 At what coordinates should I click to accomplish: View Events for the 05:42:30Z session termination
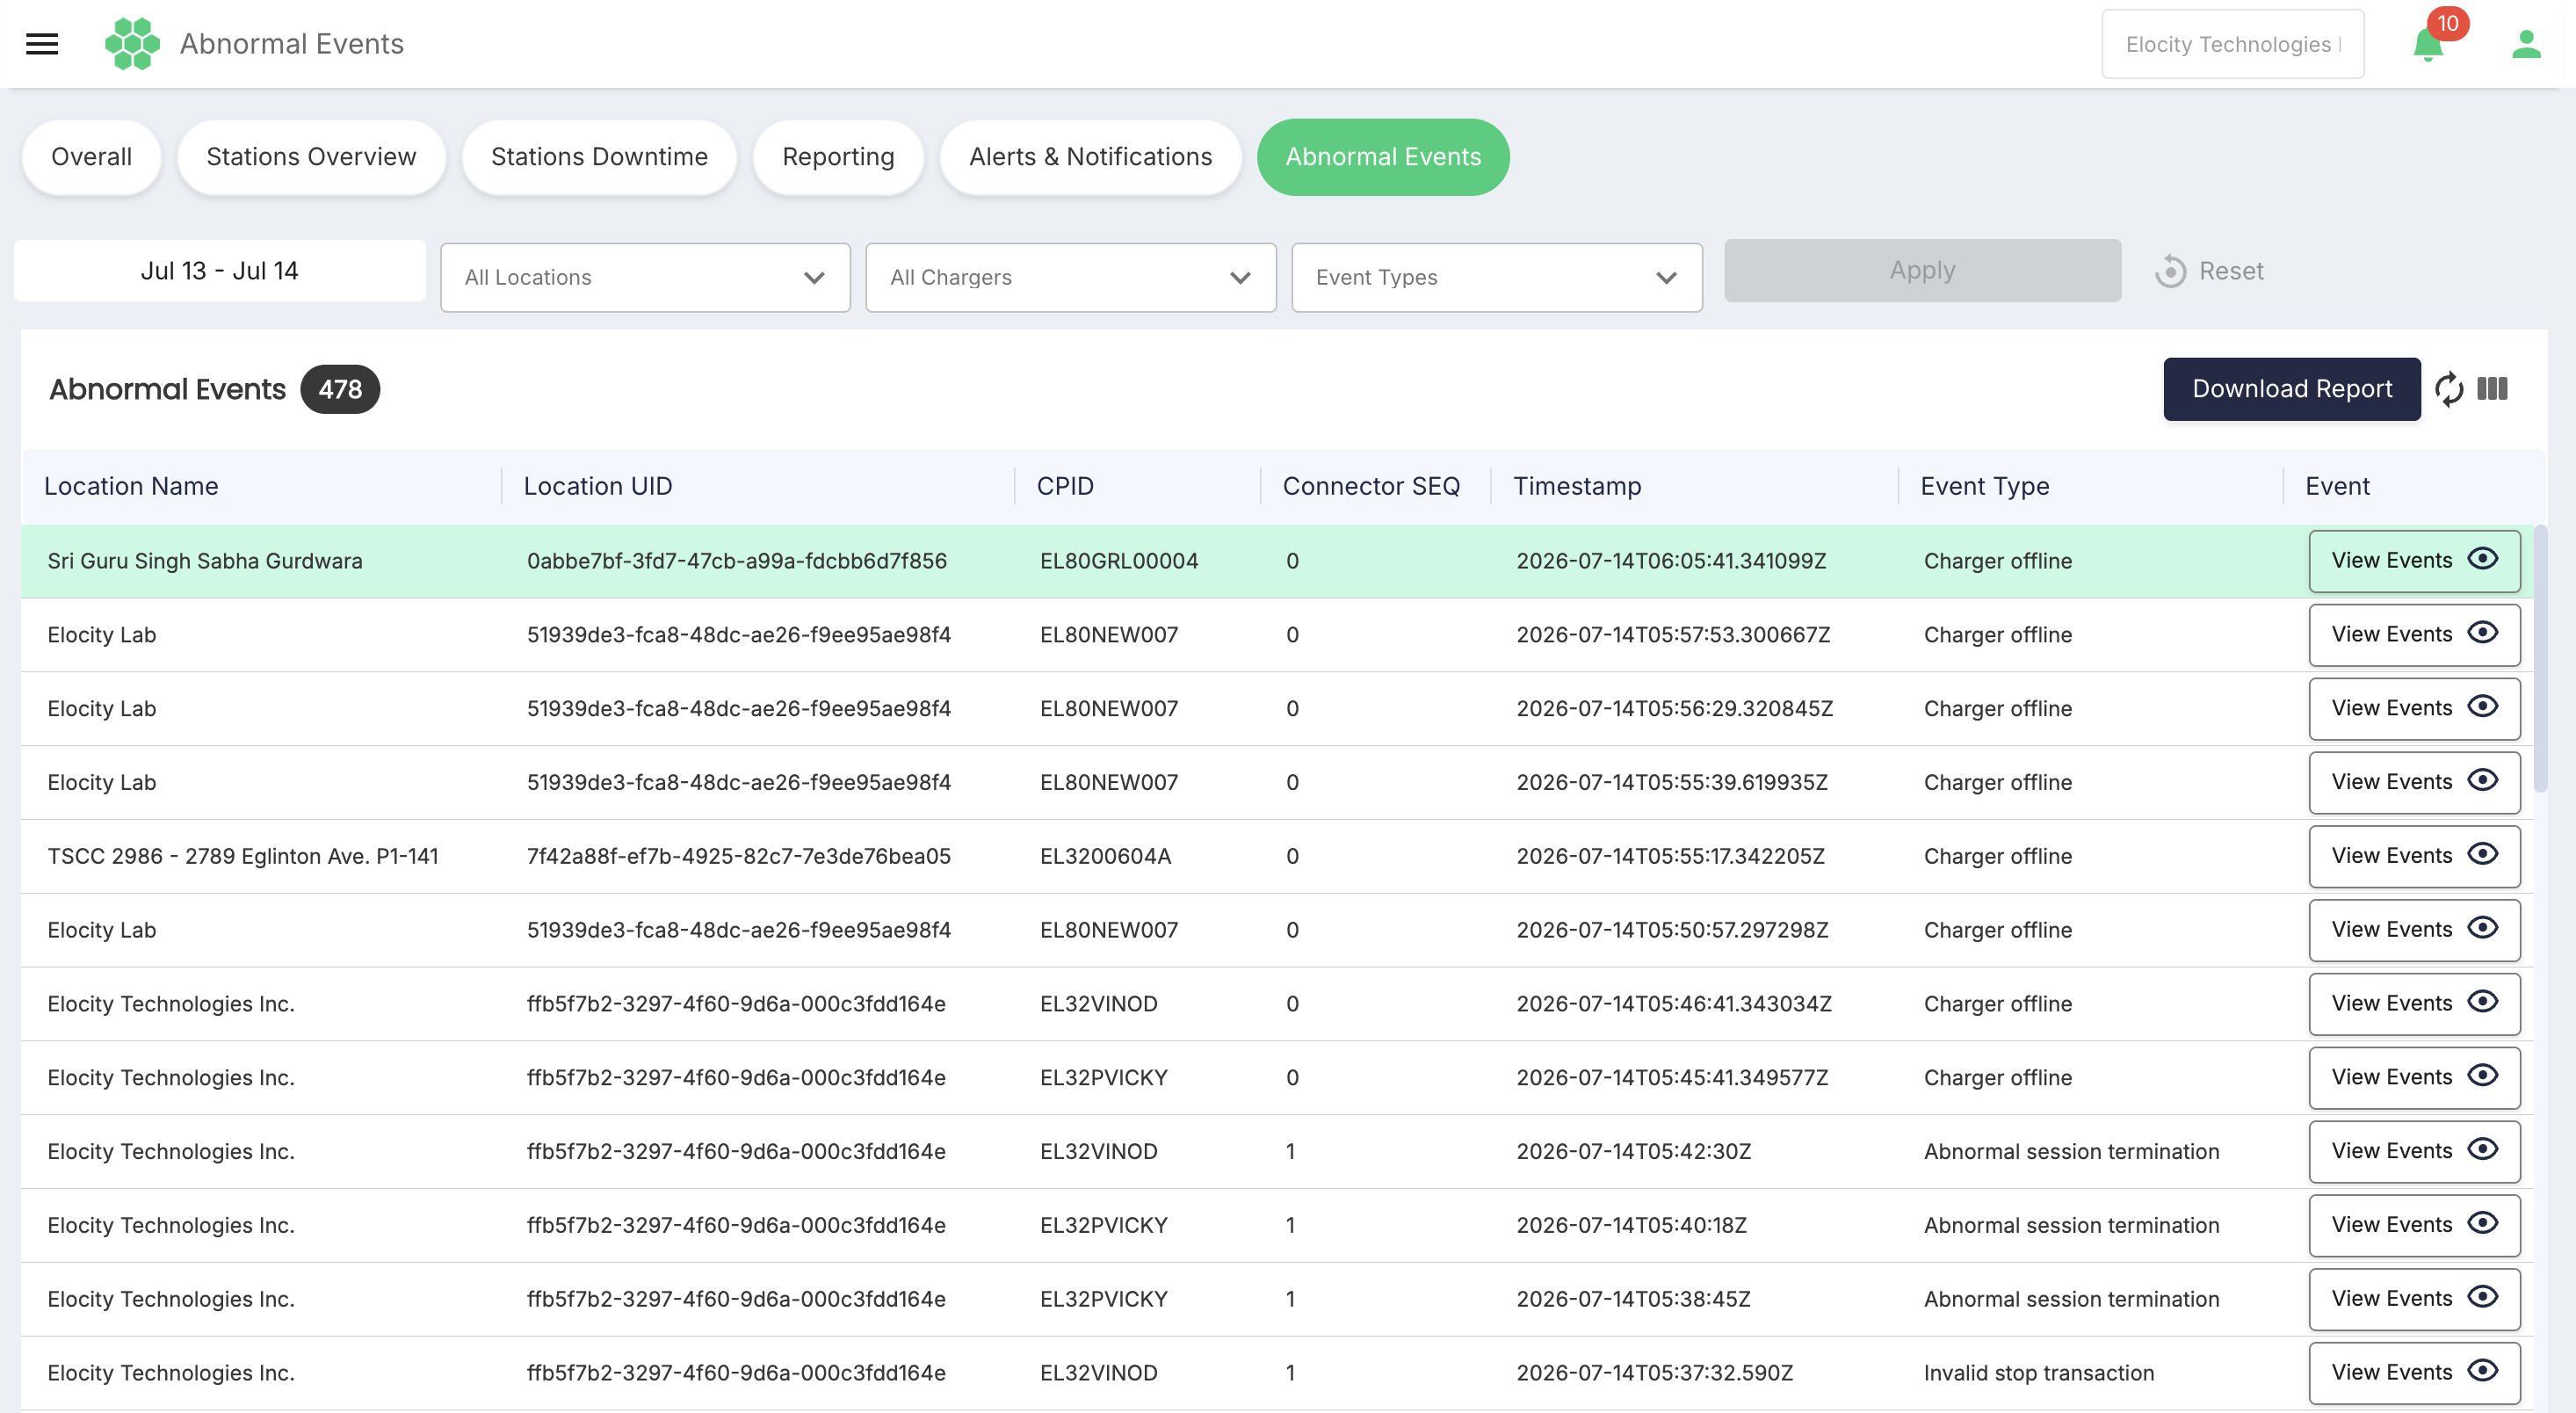click(x=2414, y=1151)
